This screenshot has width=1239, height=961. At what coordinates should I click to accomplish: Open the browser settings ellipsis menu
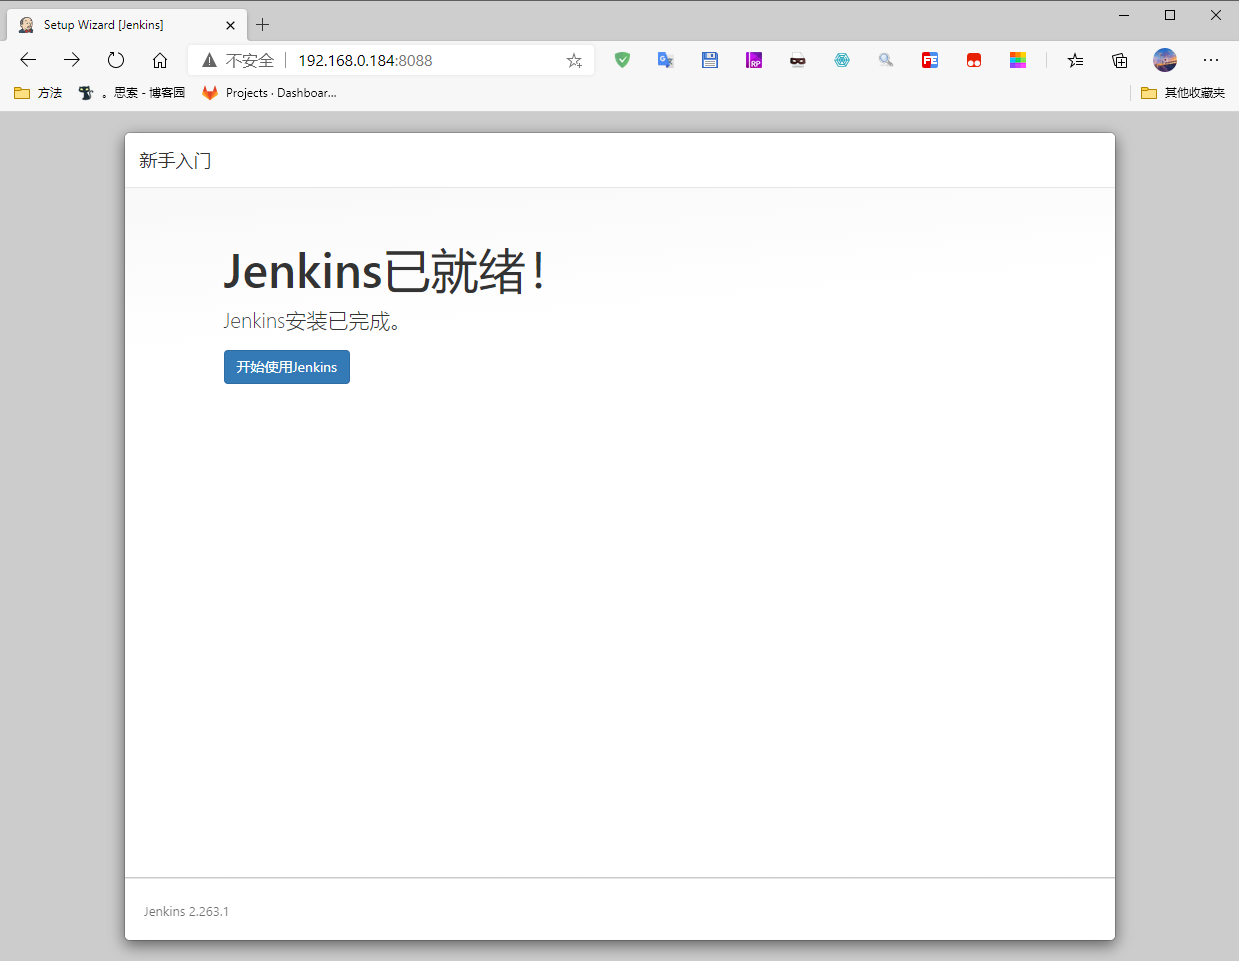[x=1211, y=60]
